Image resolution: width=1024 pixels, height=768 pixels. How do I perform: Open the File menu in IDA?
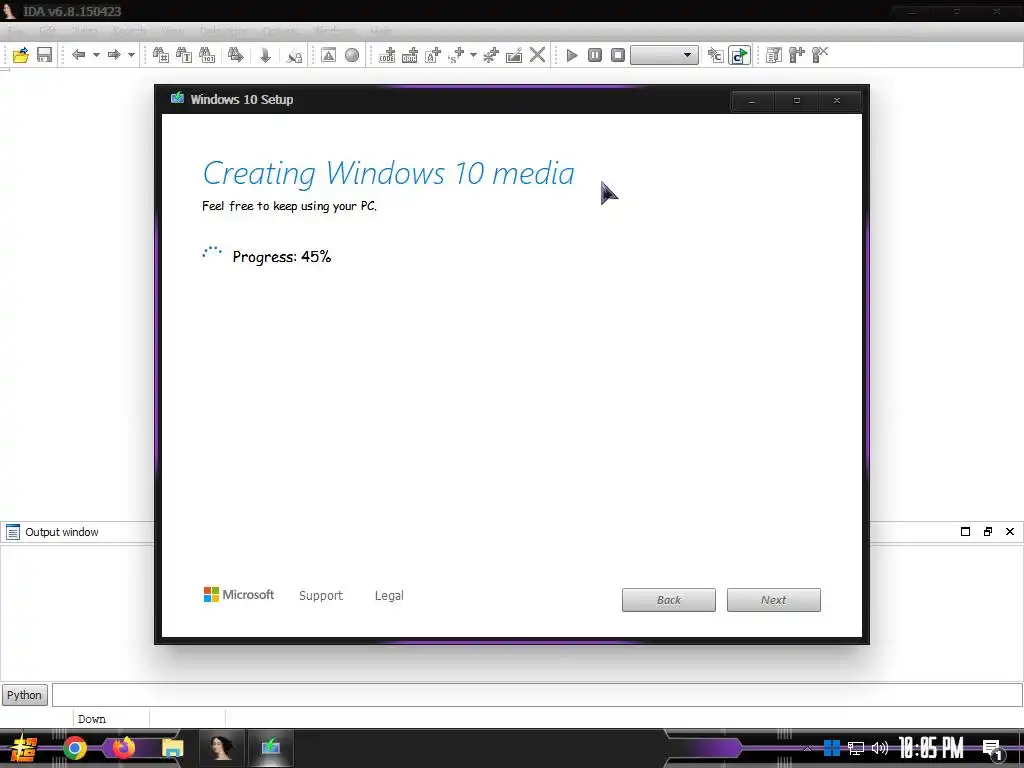[x=16, y=31]
